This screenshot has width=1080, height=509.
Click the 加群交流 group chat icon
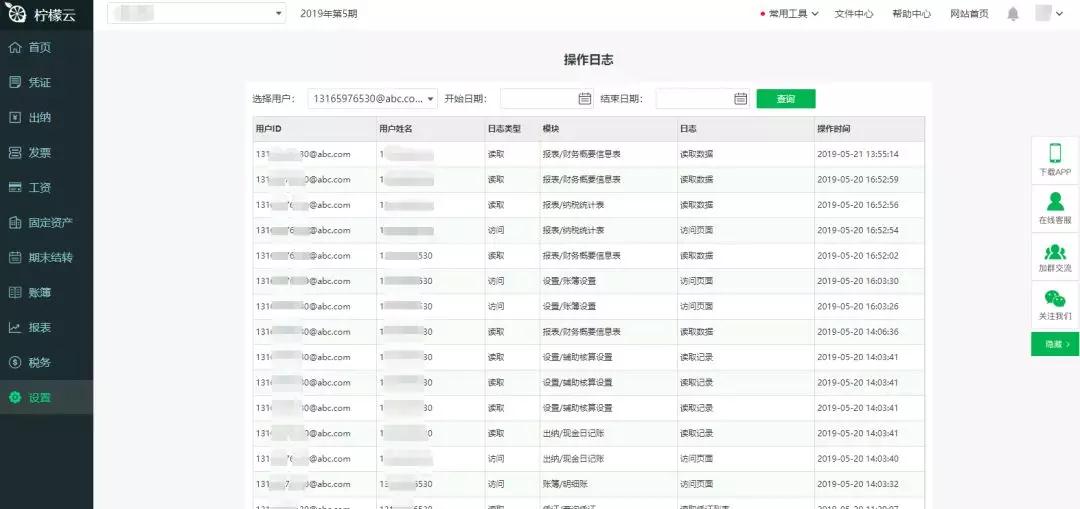tap(1055, 251)
